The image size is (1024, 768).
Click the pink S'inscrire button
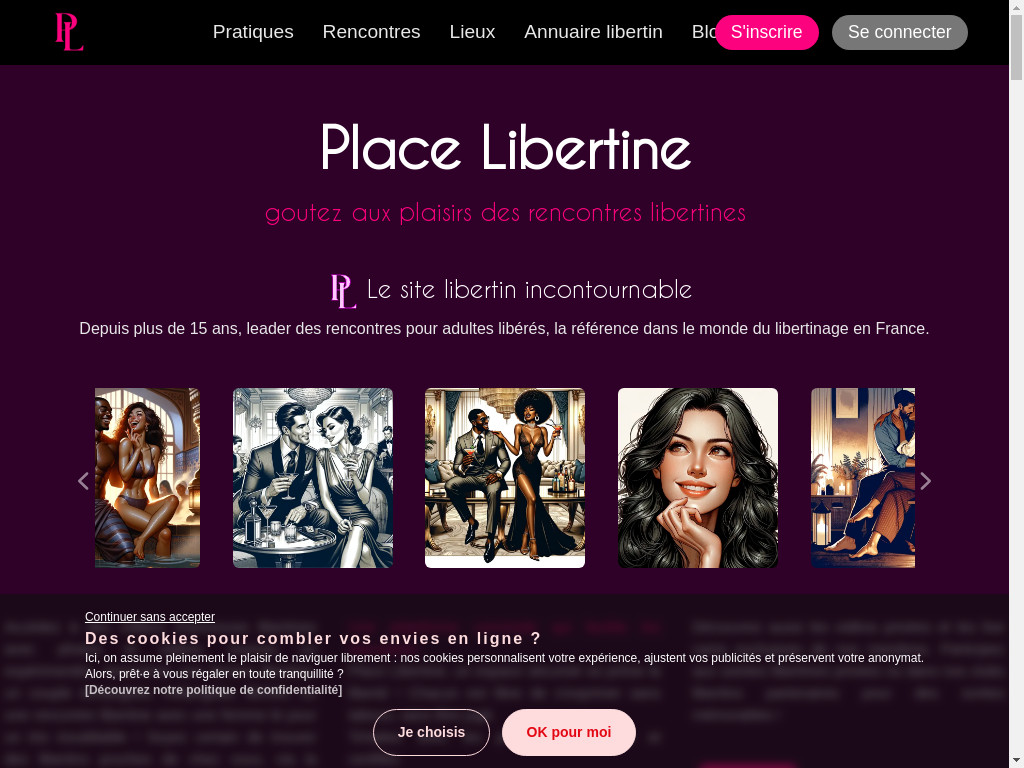pos(767,32)
